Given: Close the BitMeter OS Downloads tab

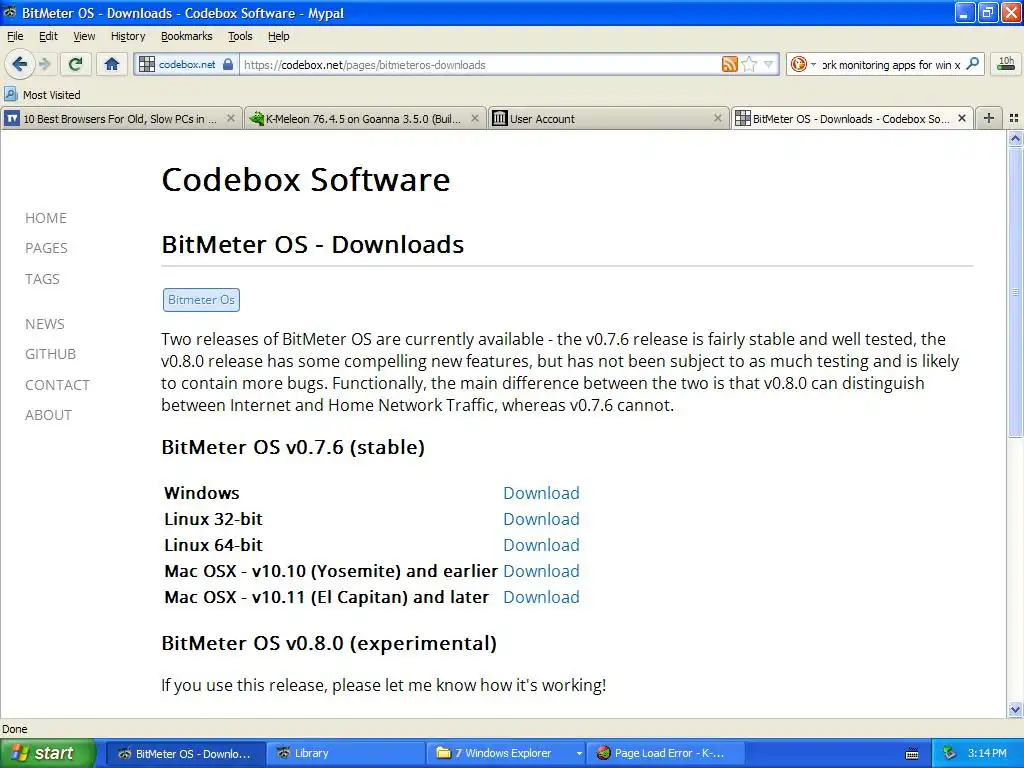Looking at the screenshot, I should 962,118.
